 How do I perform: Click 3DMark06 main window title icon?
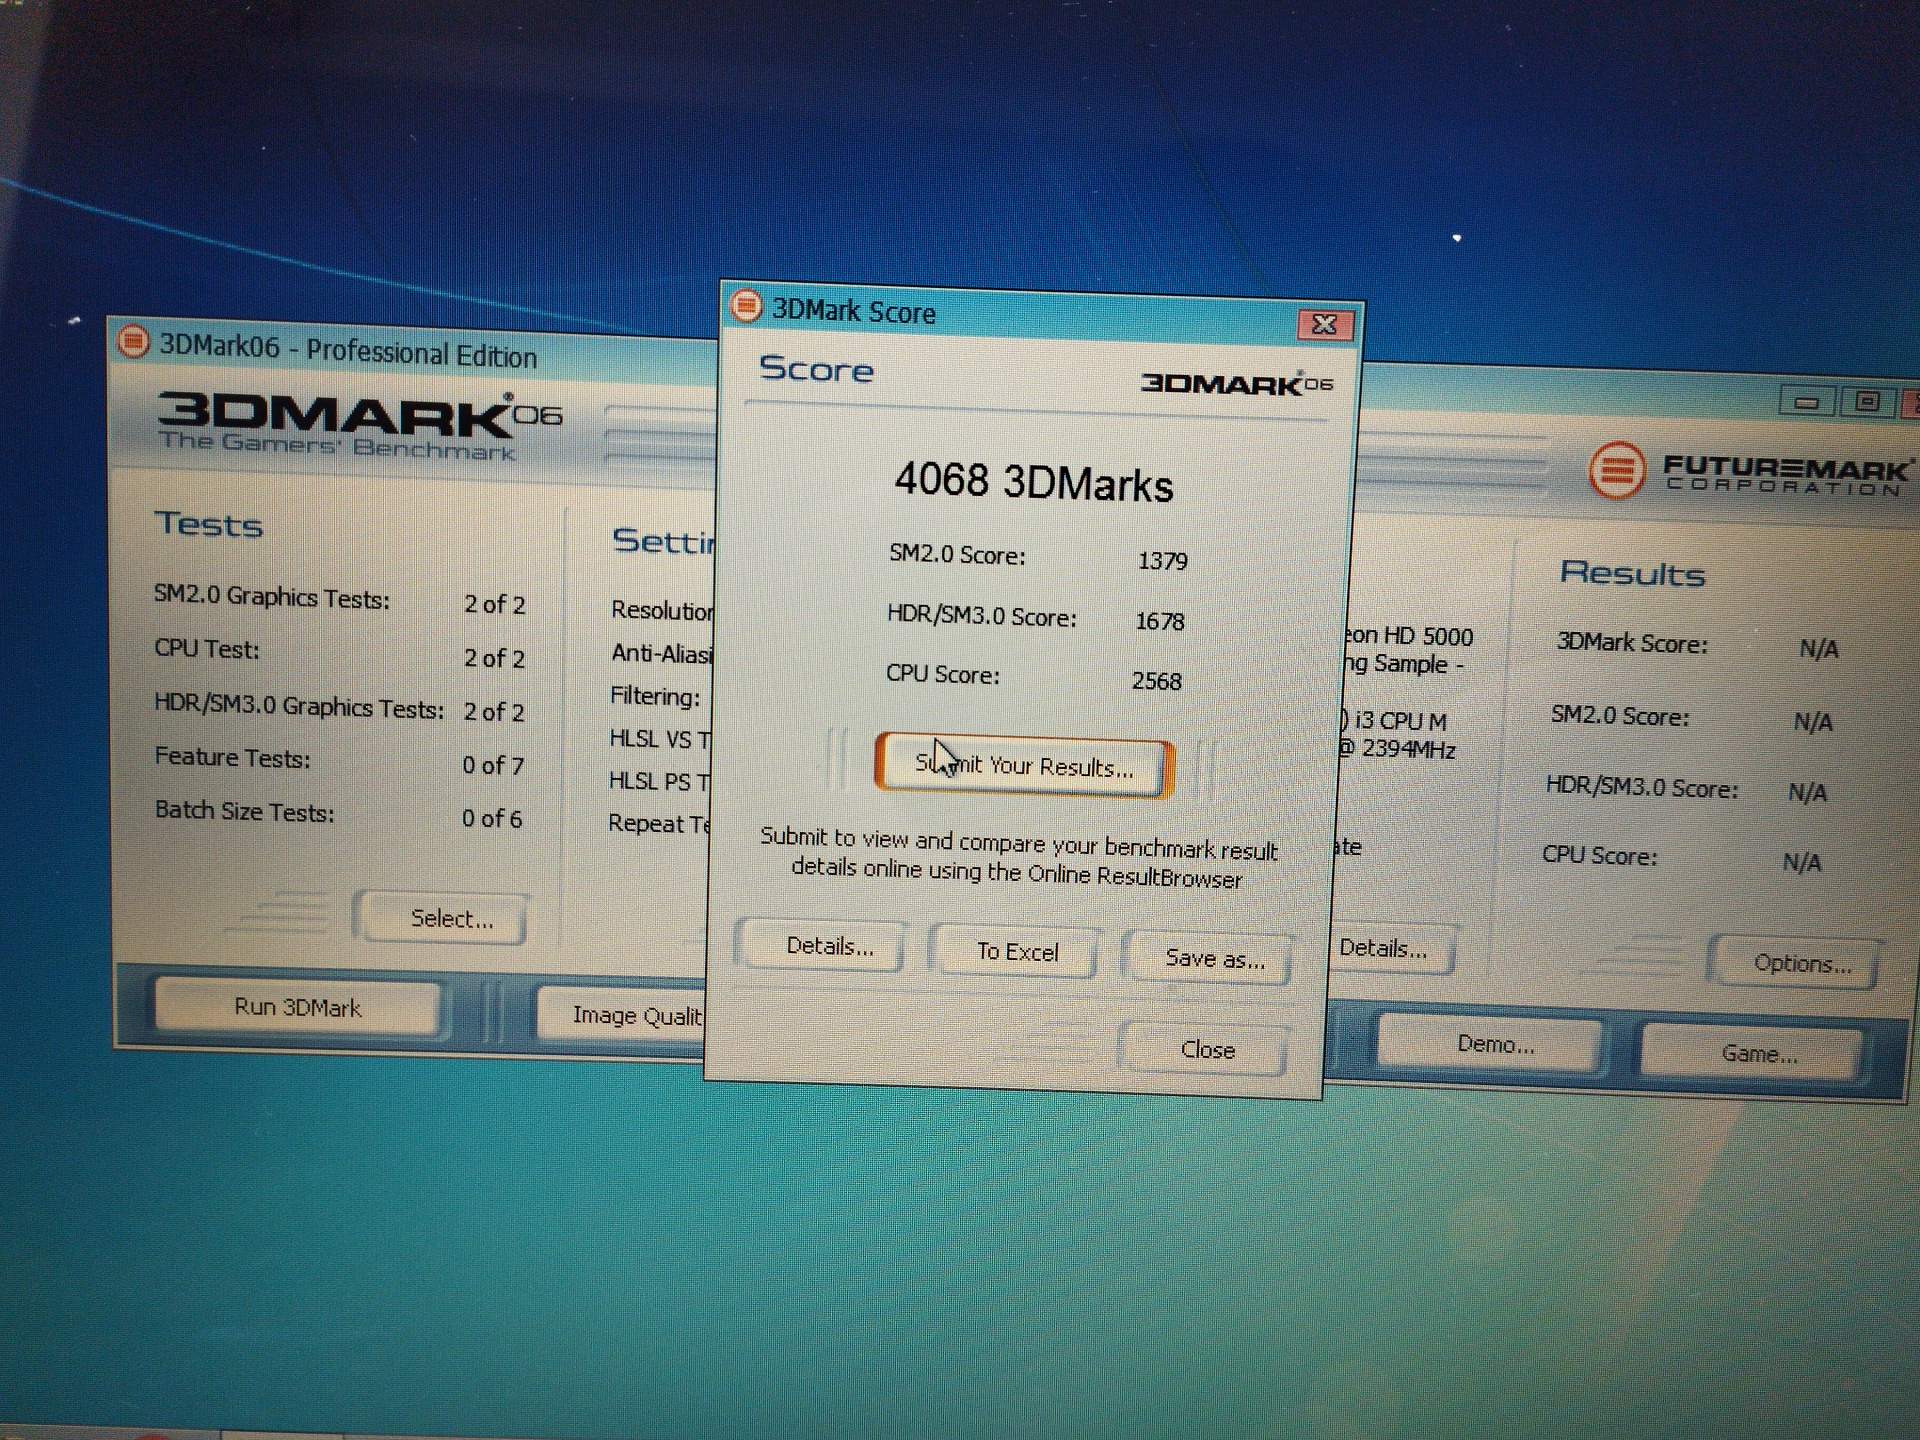(133, 342)
